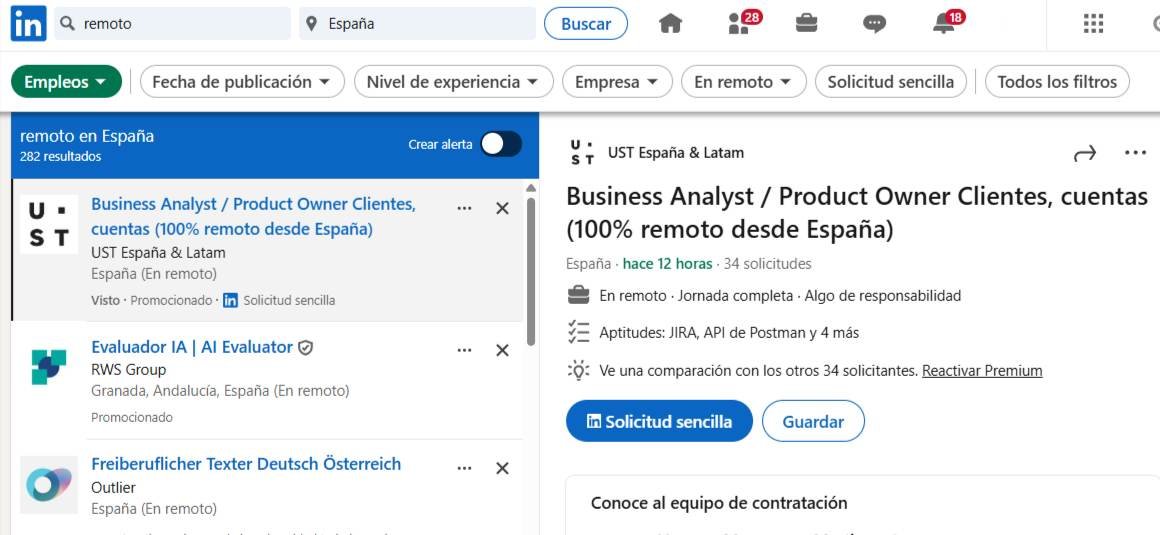Viewport: 1160px width, 535px height.
Task: Click '282 resultados' text
Action: tap(61, 157)
